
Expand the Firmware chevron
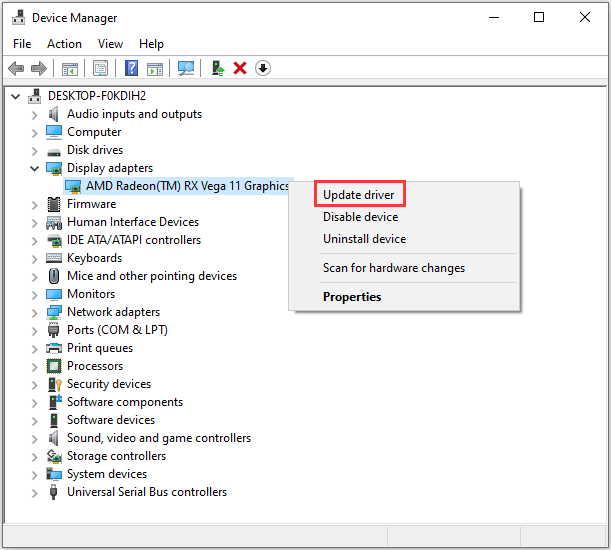pos(35,205)
